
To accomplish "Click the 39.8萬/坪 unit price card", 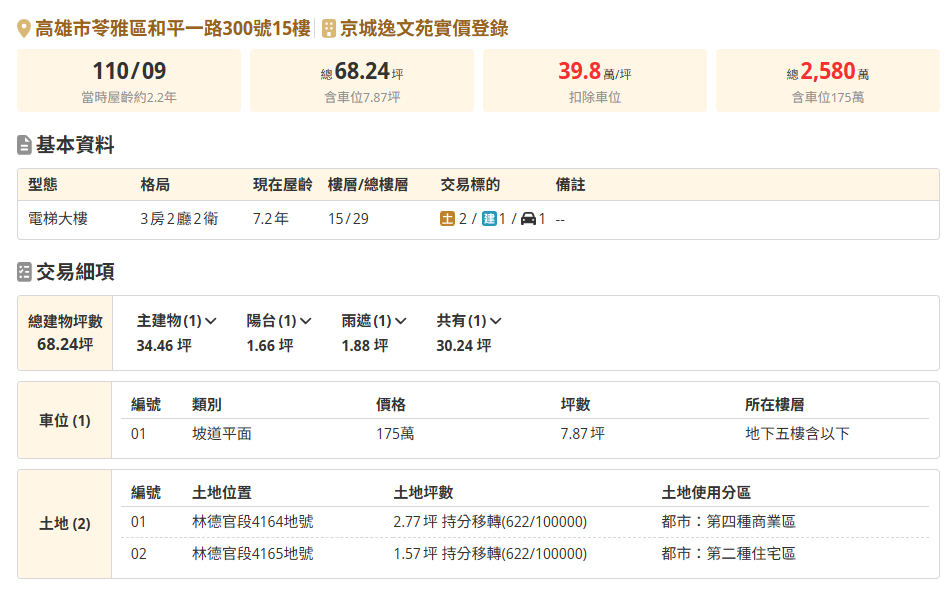I will 595,81.
